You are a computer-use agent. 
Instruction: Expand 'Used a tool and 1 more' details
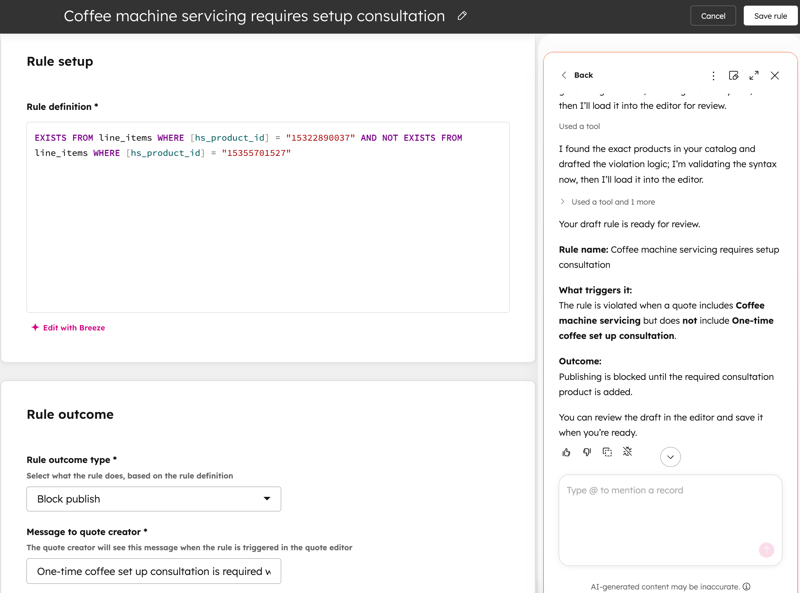click(x=607, y=202)
